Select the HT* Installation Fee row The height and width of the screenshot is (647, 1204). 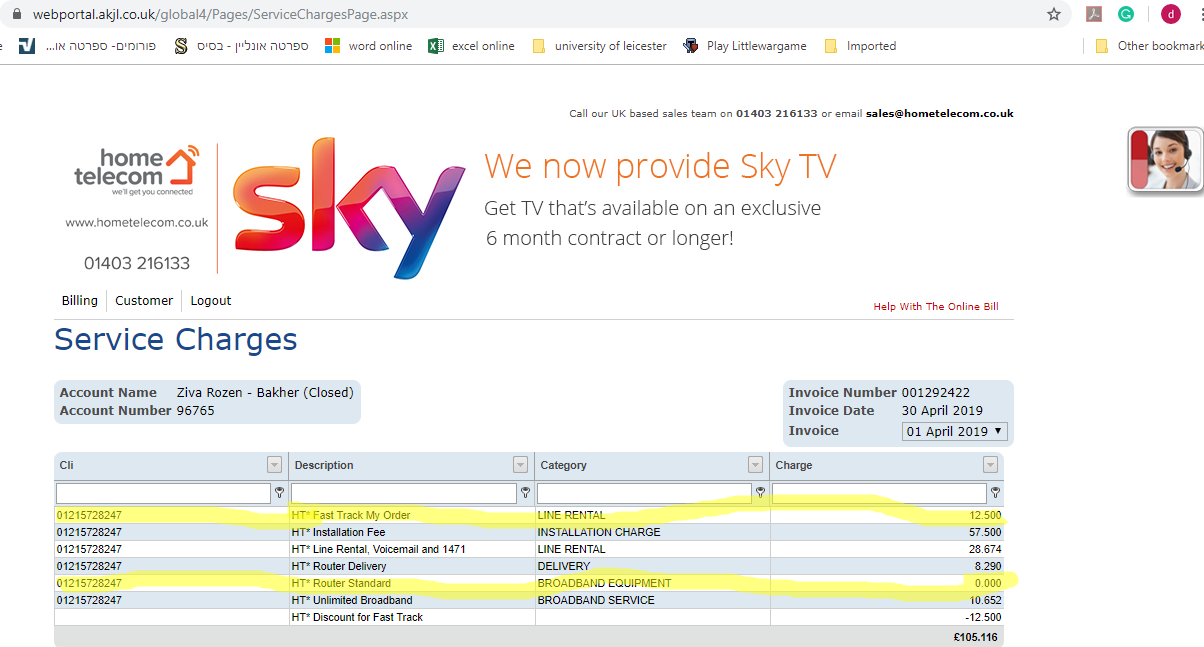529,532
